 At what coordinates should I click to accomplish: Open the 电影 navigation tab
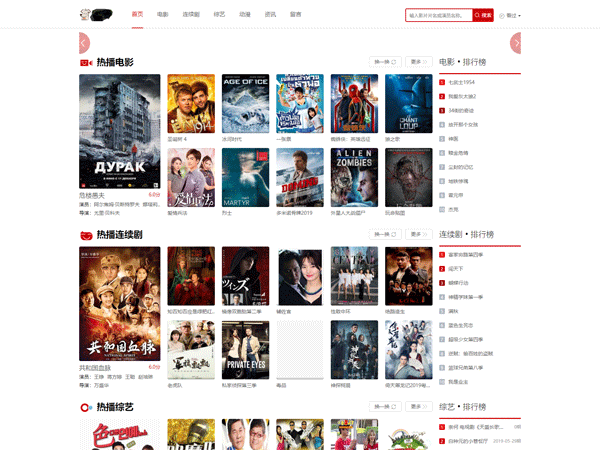tap(162, 15)
